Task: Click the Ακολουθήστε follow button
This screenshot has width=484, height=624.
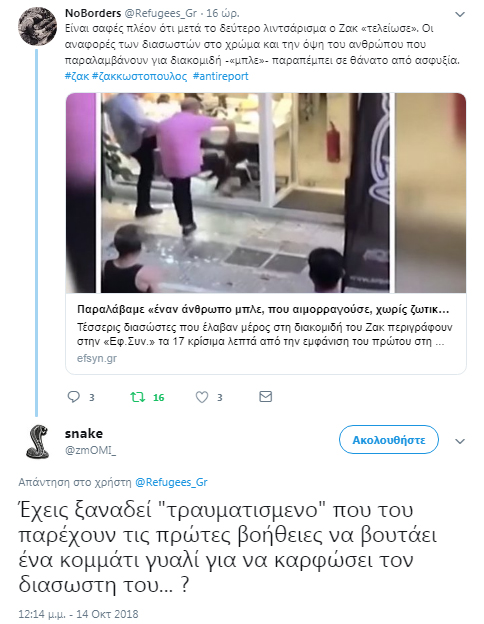Action: tap(388, 440)
